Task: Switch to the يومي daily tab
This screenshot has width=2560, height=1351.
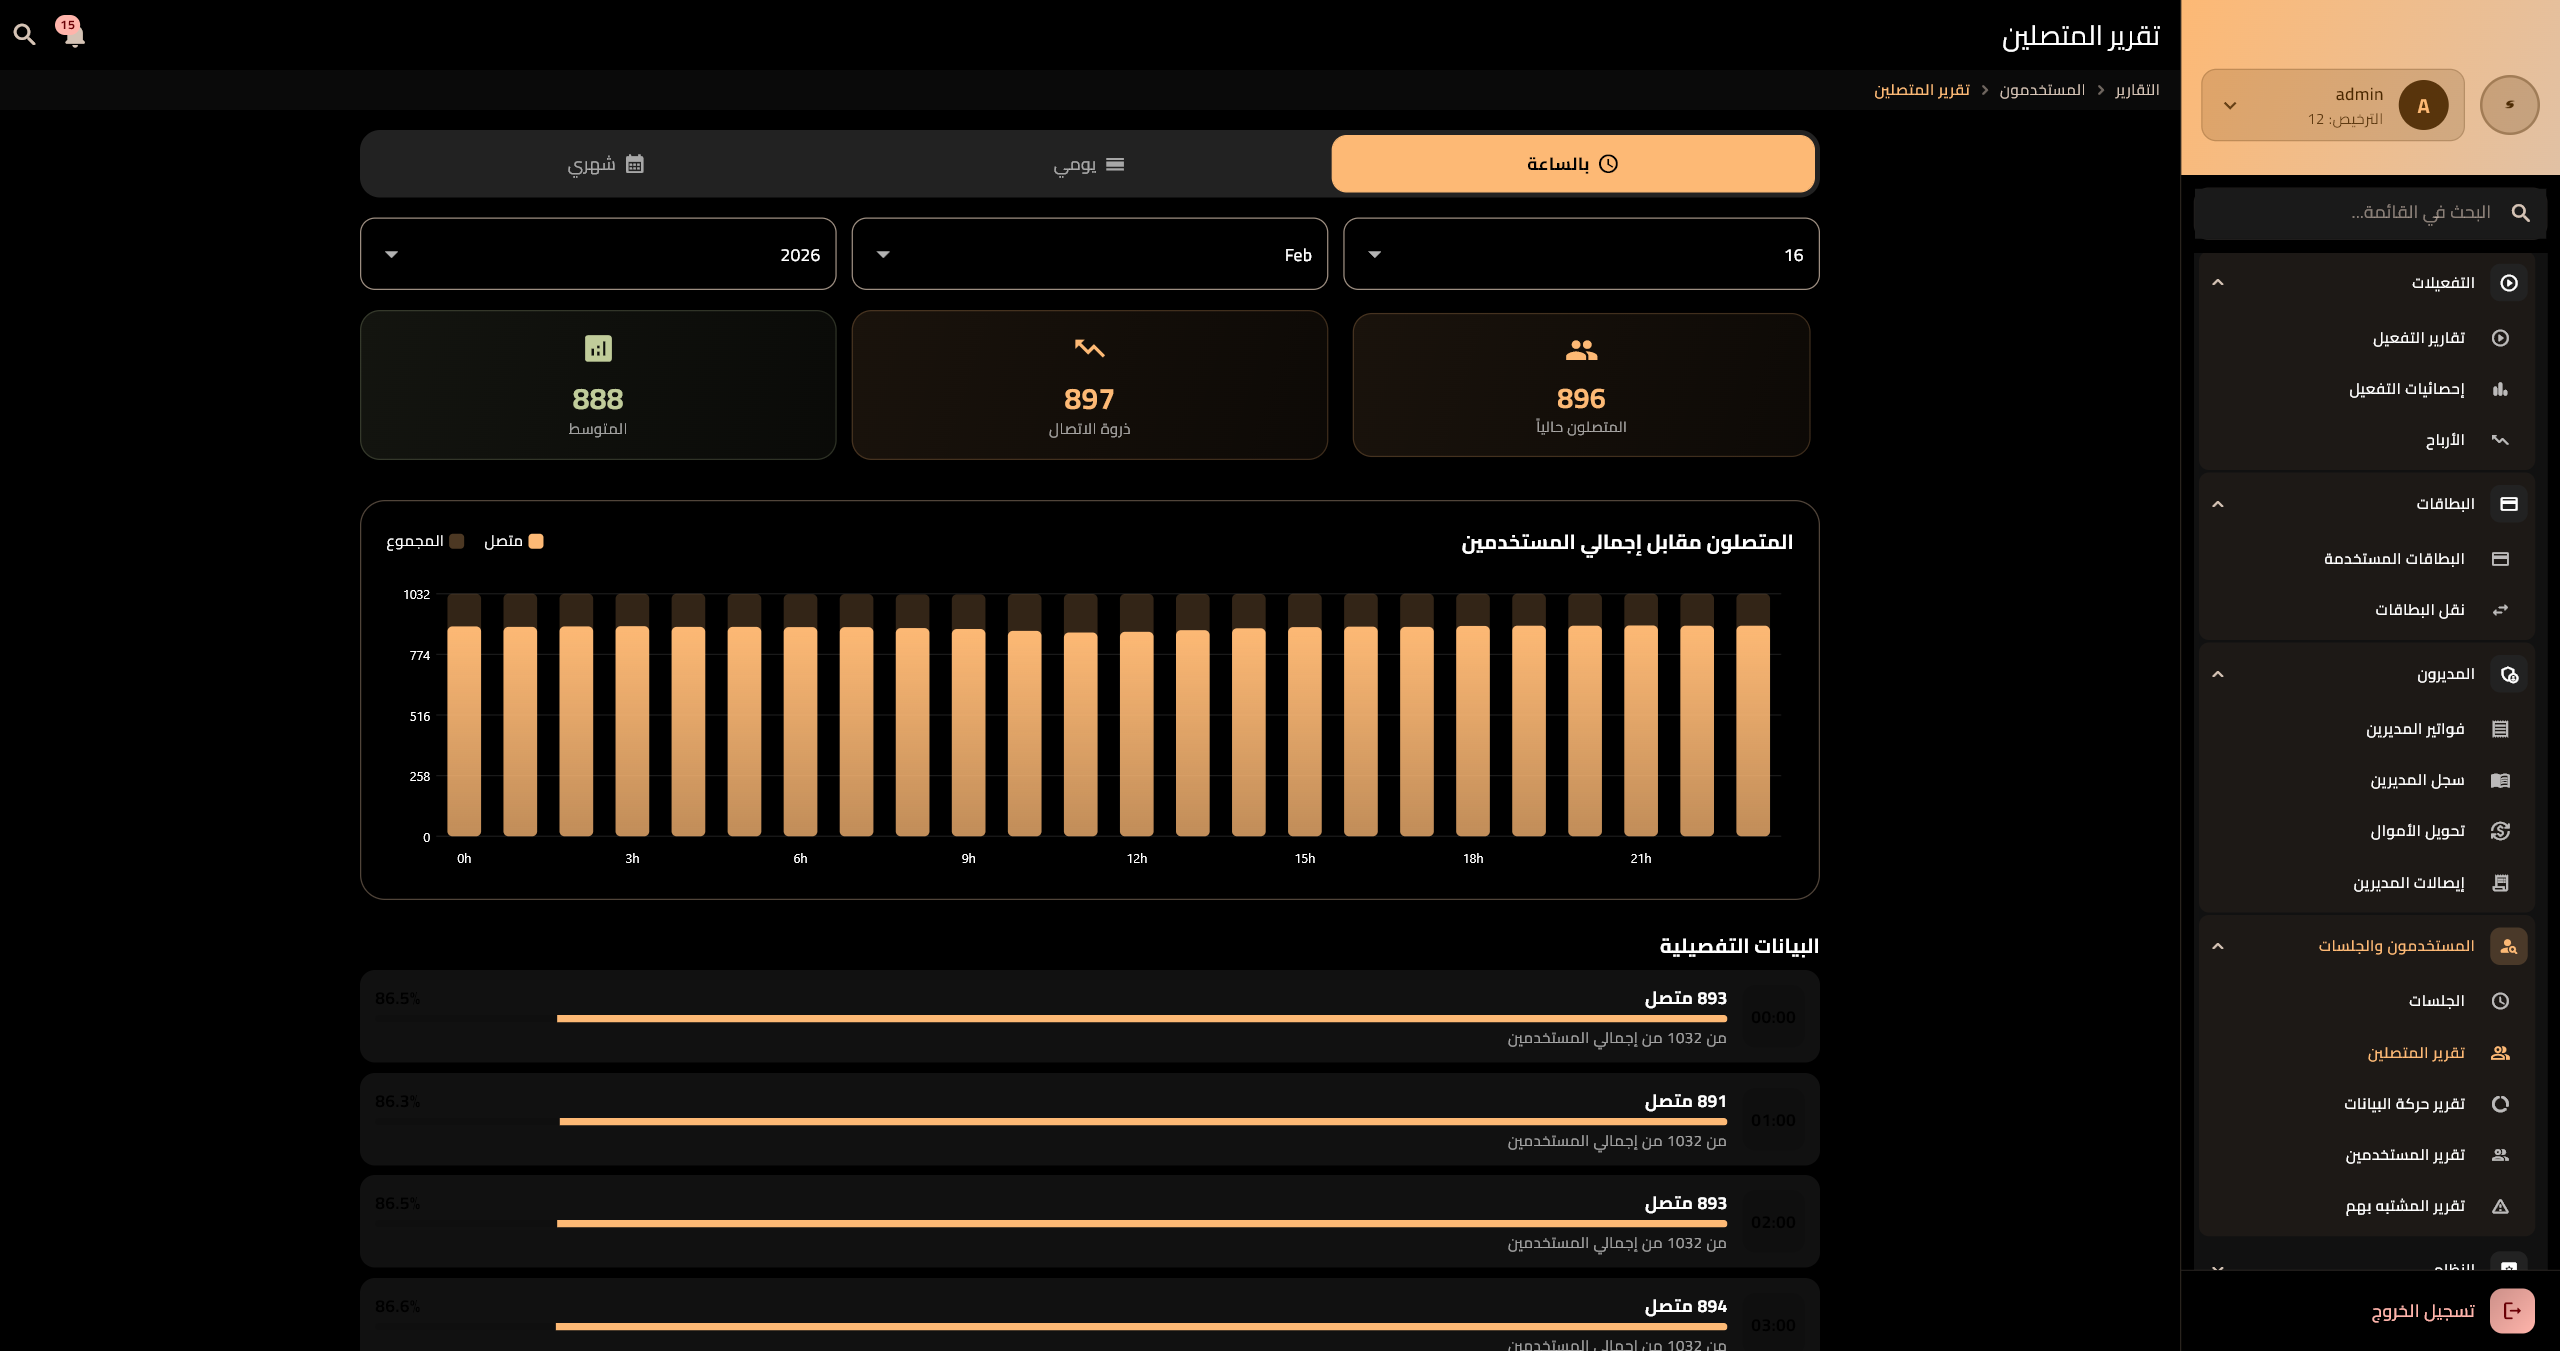Action: pyautogui.click(x=1089, y=164)
